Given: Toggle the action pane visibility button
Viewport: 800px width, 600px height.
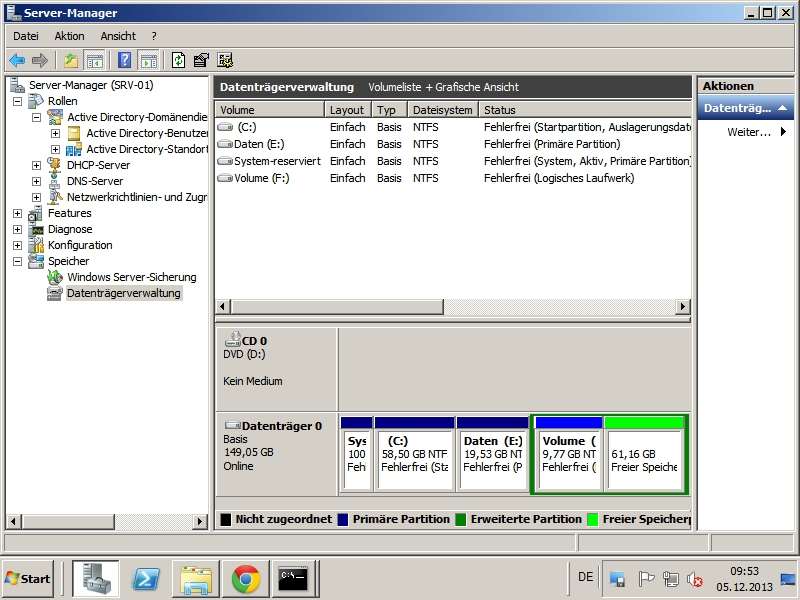Looking at the screenshot, I should click(149, 60).
